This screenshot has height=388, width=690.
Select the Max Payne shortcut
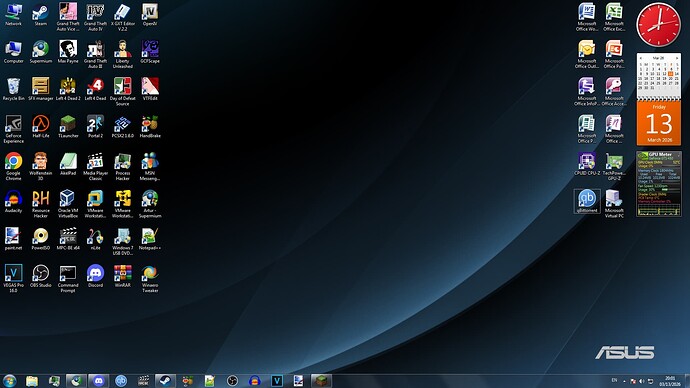click(x=68, y=52)
